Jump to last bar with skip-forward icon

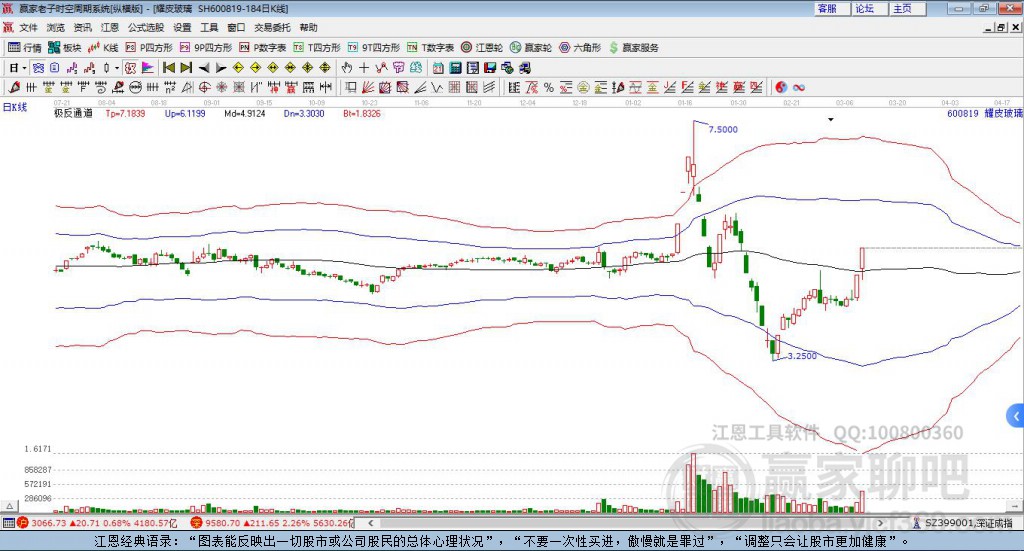point(186,68)
